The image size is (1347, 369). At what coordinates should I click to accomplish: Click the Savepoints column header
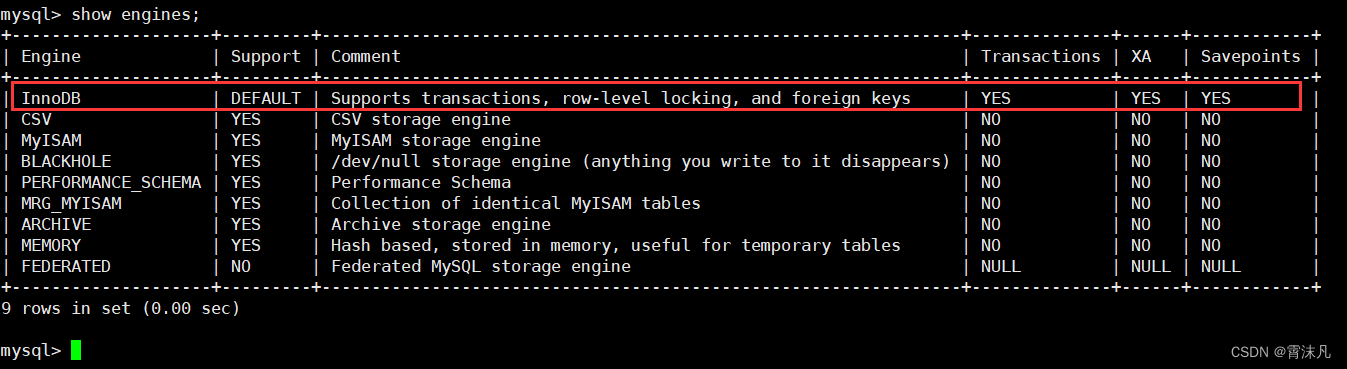pos(1250,56)
